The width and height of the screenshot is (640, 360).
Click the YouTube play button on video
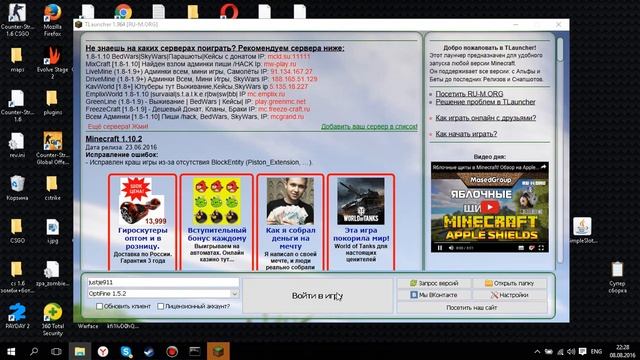(x=490, y=207)
